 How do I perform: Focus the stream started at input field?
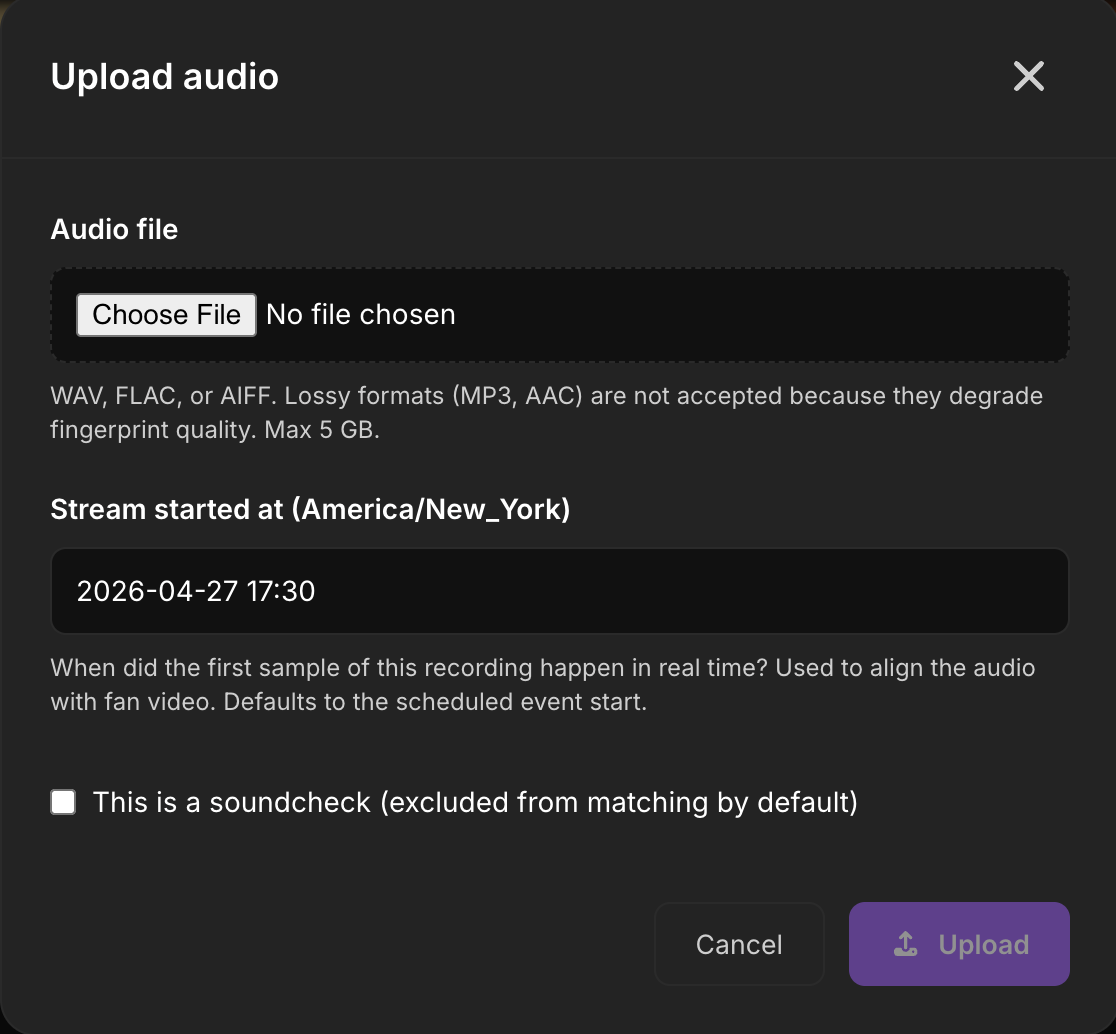coord(559,590)
